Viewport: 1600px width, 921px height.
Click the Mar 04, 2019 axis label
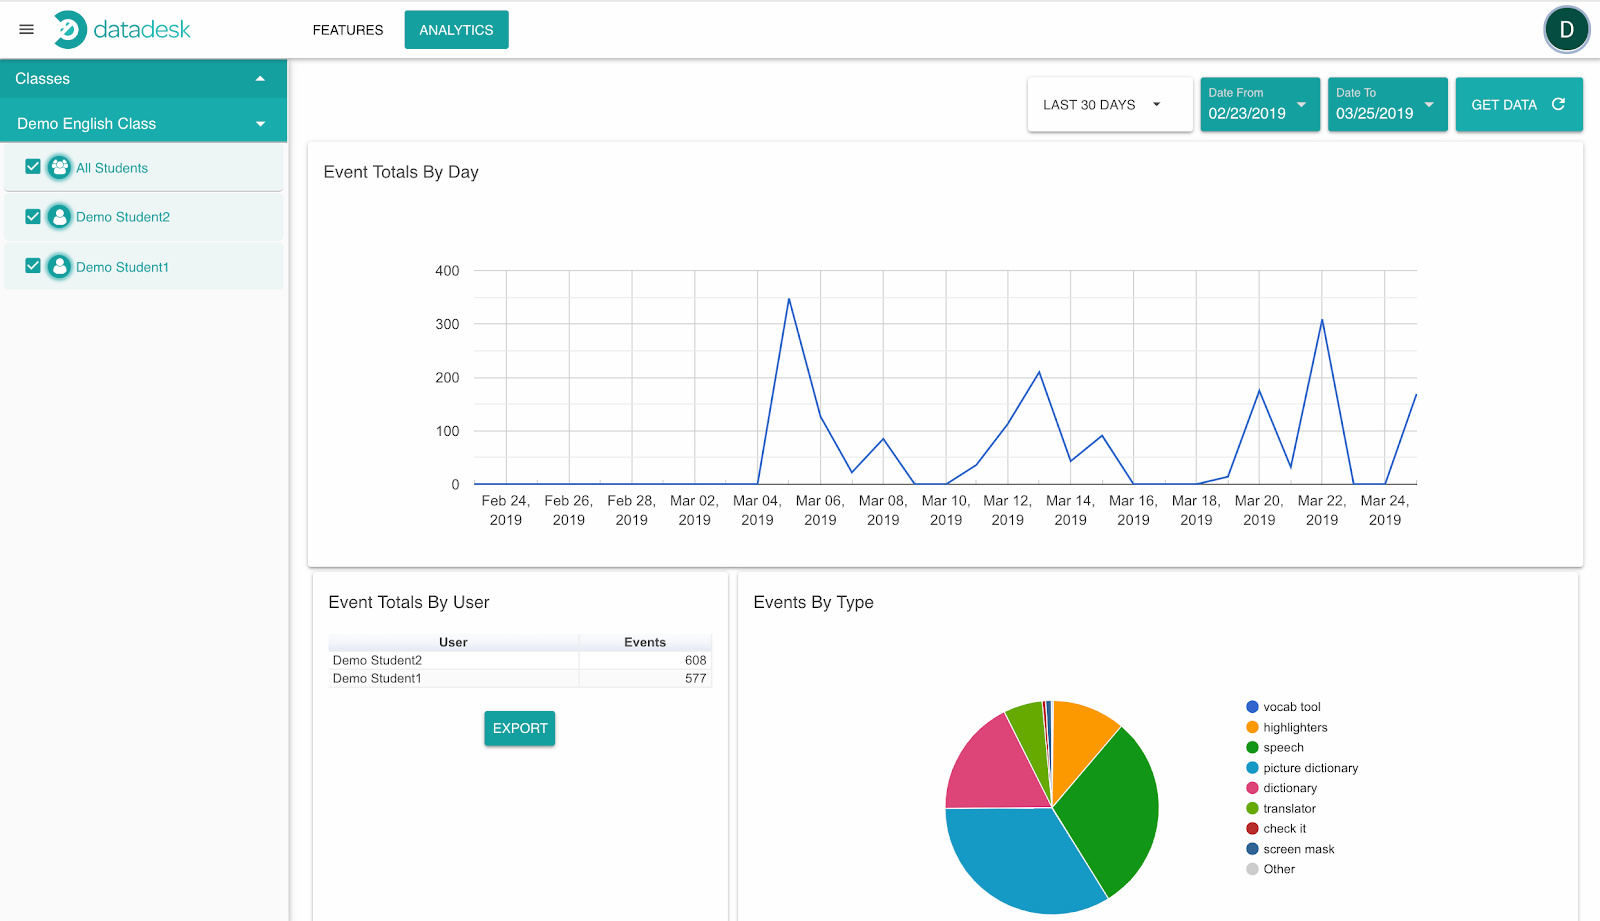(757, 510)
